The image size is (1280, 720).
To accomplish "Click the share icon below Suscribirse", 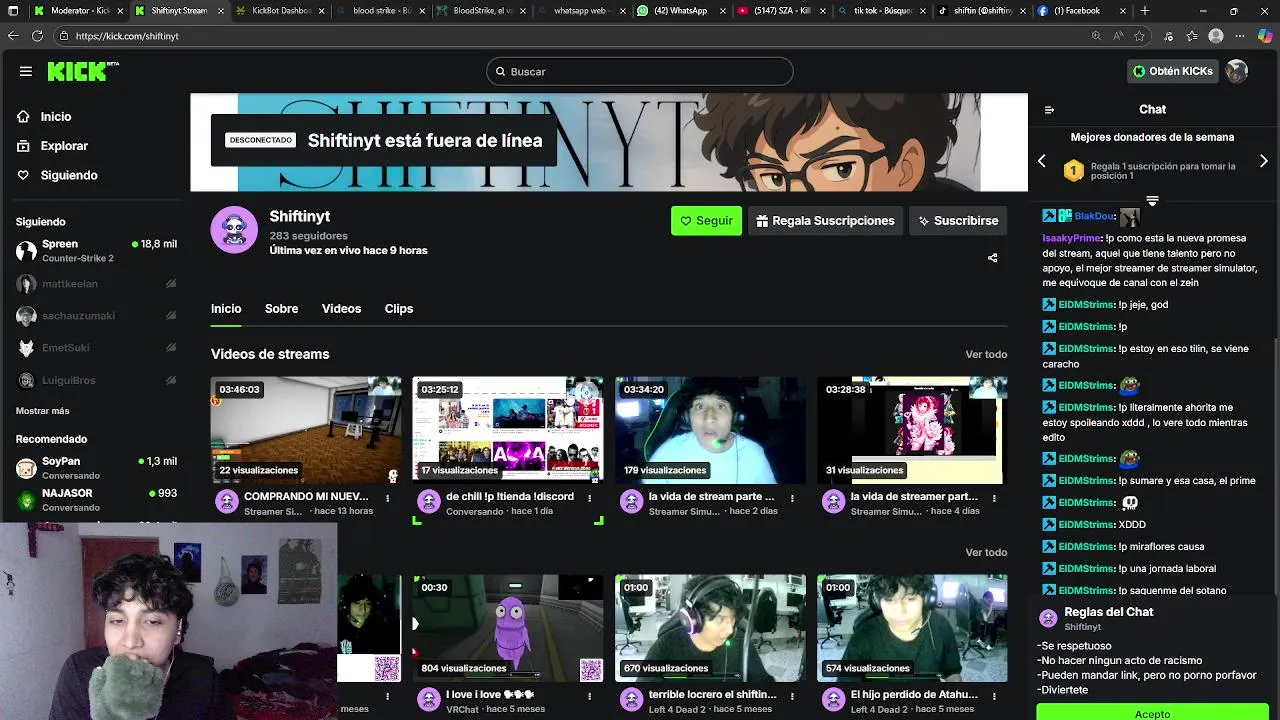I will (993, 258).
